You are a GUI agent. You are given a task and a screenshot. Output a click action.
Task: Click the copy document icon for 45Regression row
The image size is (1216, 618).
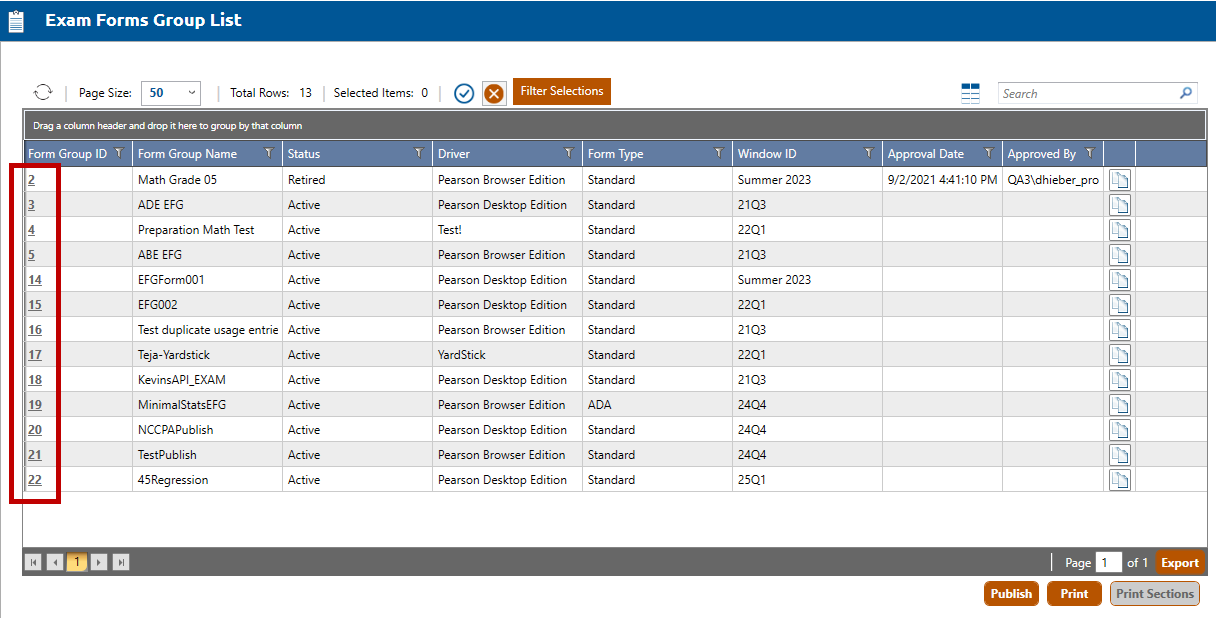click(x=1120, y=480)
